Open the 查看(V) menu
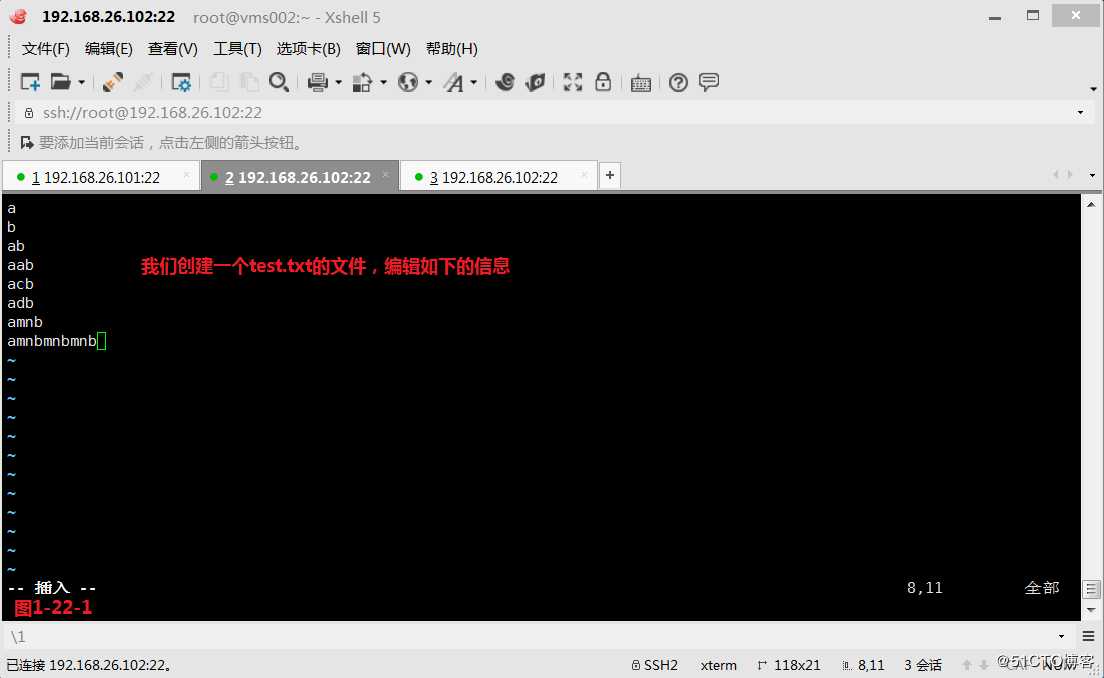This screenshot has height=678, width=1104. (x=172, y=49)
